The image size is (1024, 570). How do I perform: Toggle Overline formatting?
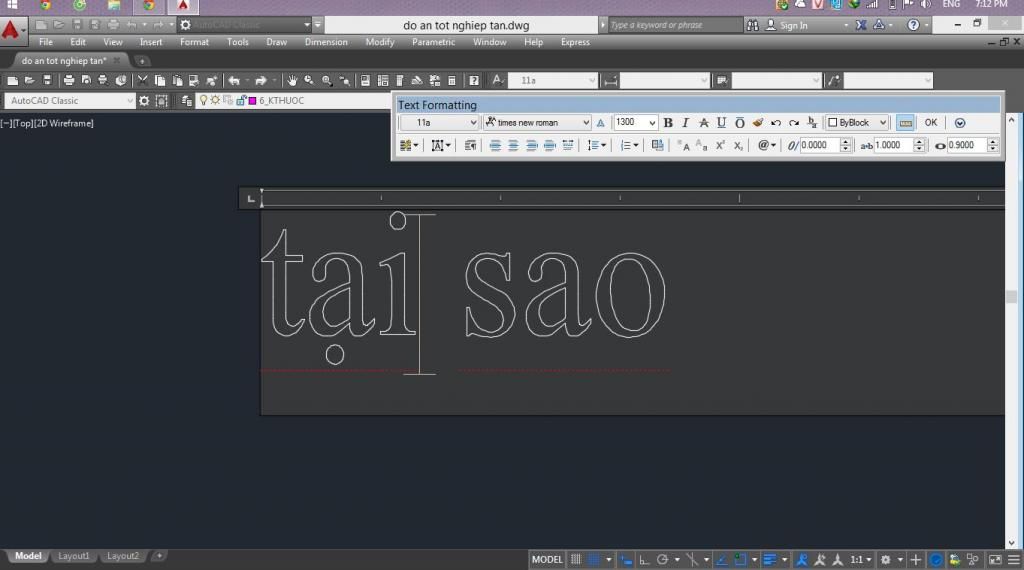[739, 123]
